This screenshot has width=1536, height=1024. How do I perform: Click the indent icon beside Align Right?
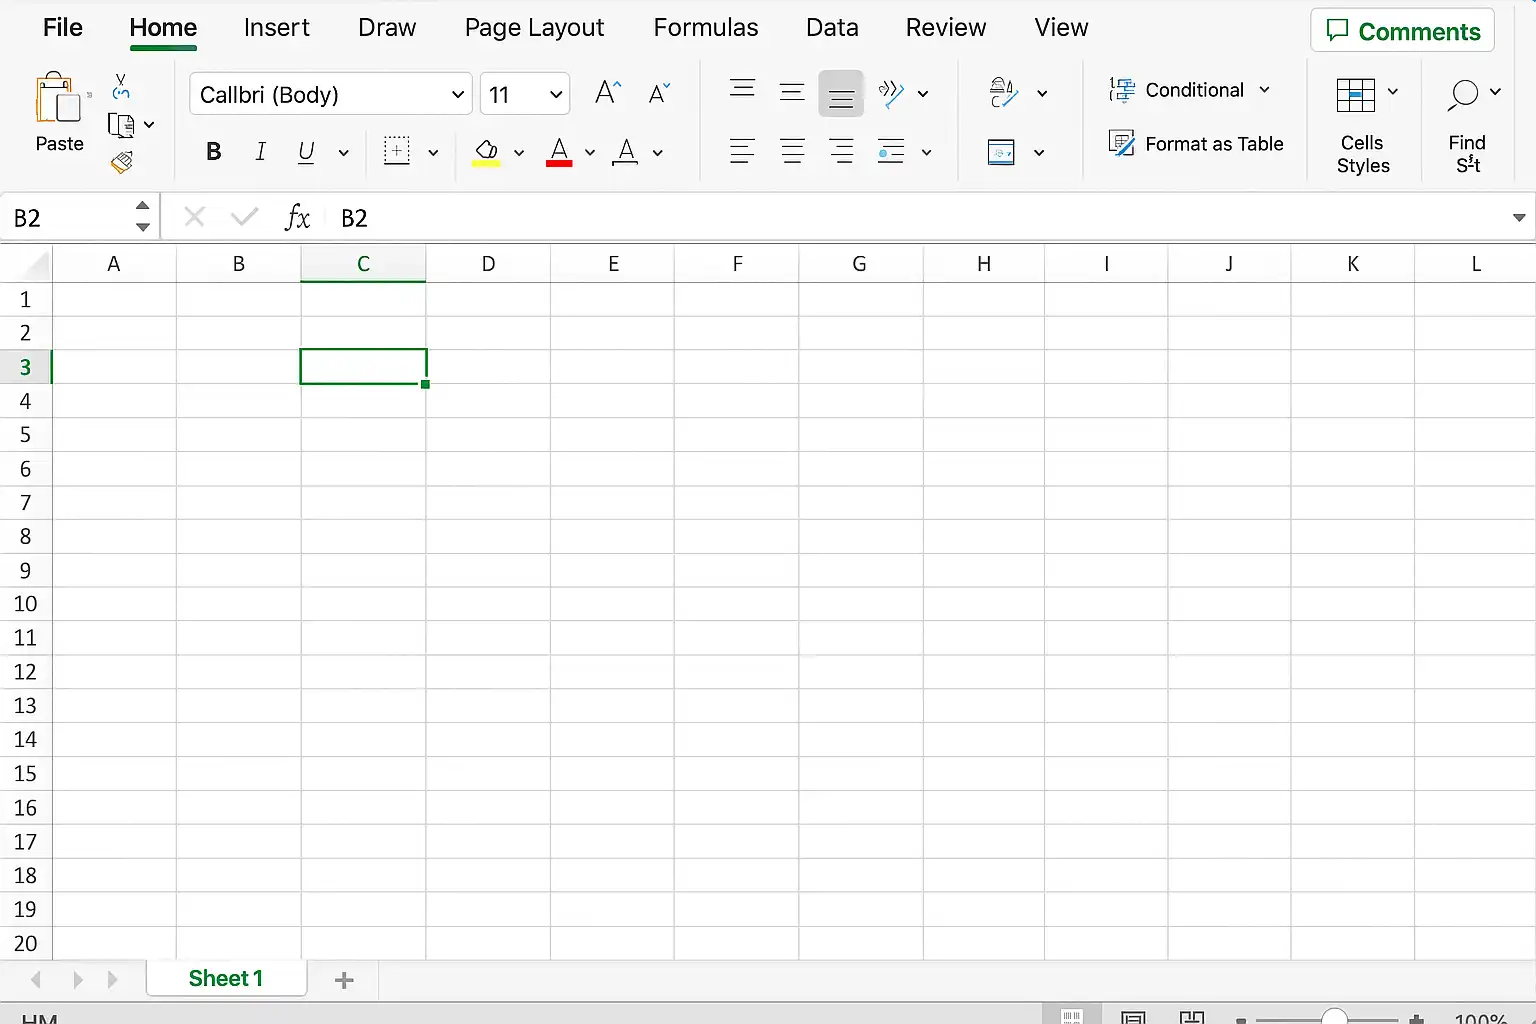890,152
